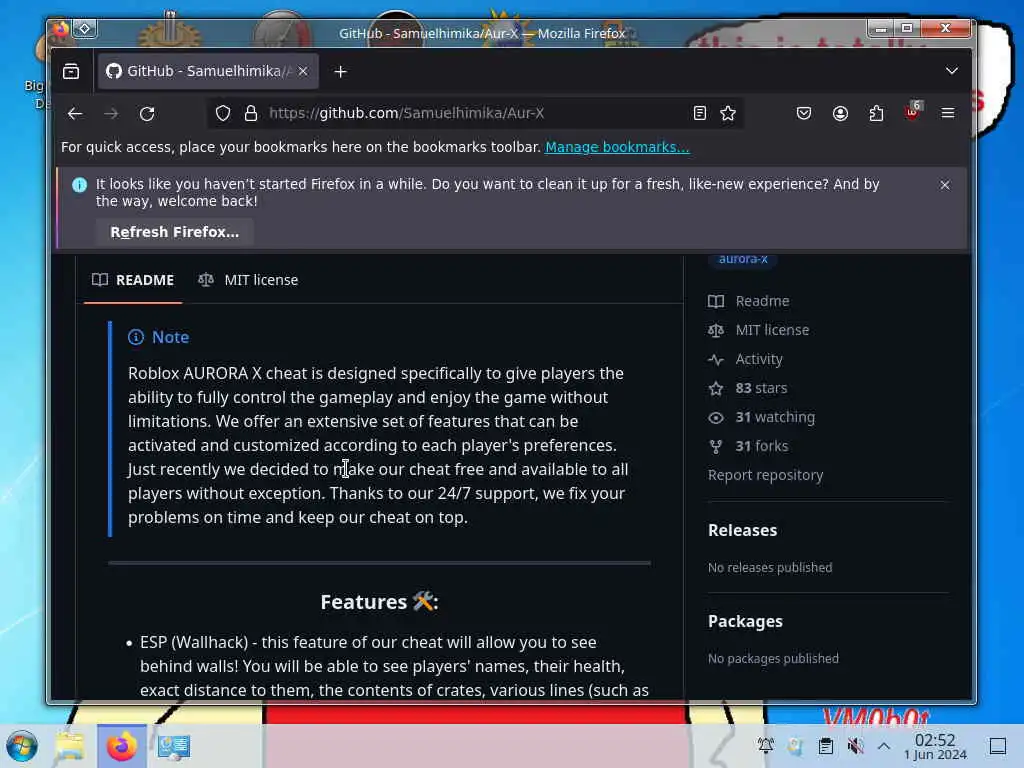Click the Features heading
1024x768 pixels.
pyautogui.click(x=379, y=601)
